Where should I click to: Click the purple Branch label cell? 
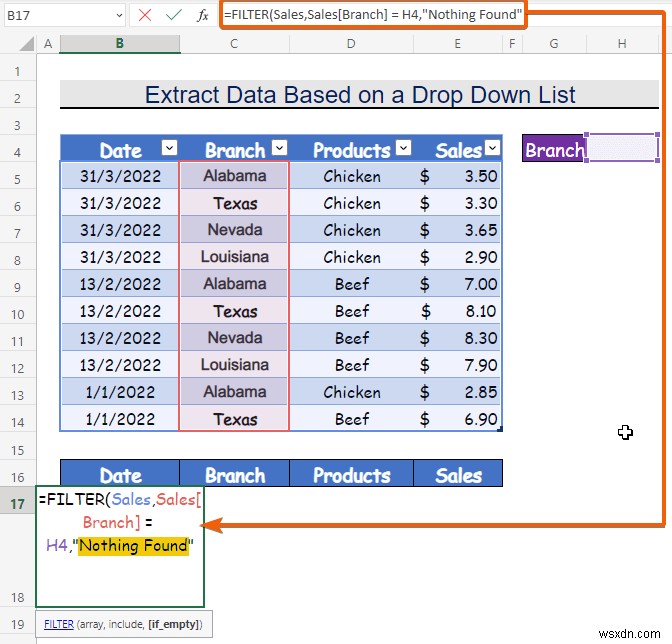[x=554, y=149]
